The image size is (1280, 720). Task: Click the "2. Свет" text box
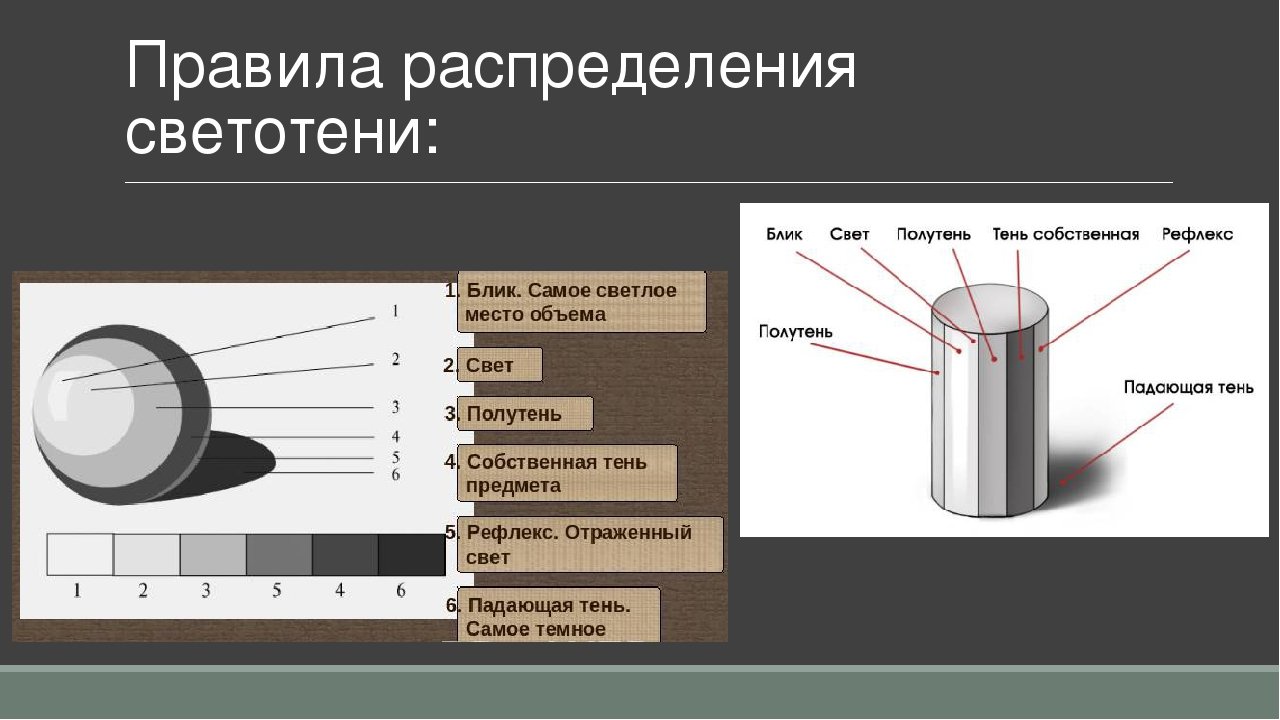(x=499, y=365)
